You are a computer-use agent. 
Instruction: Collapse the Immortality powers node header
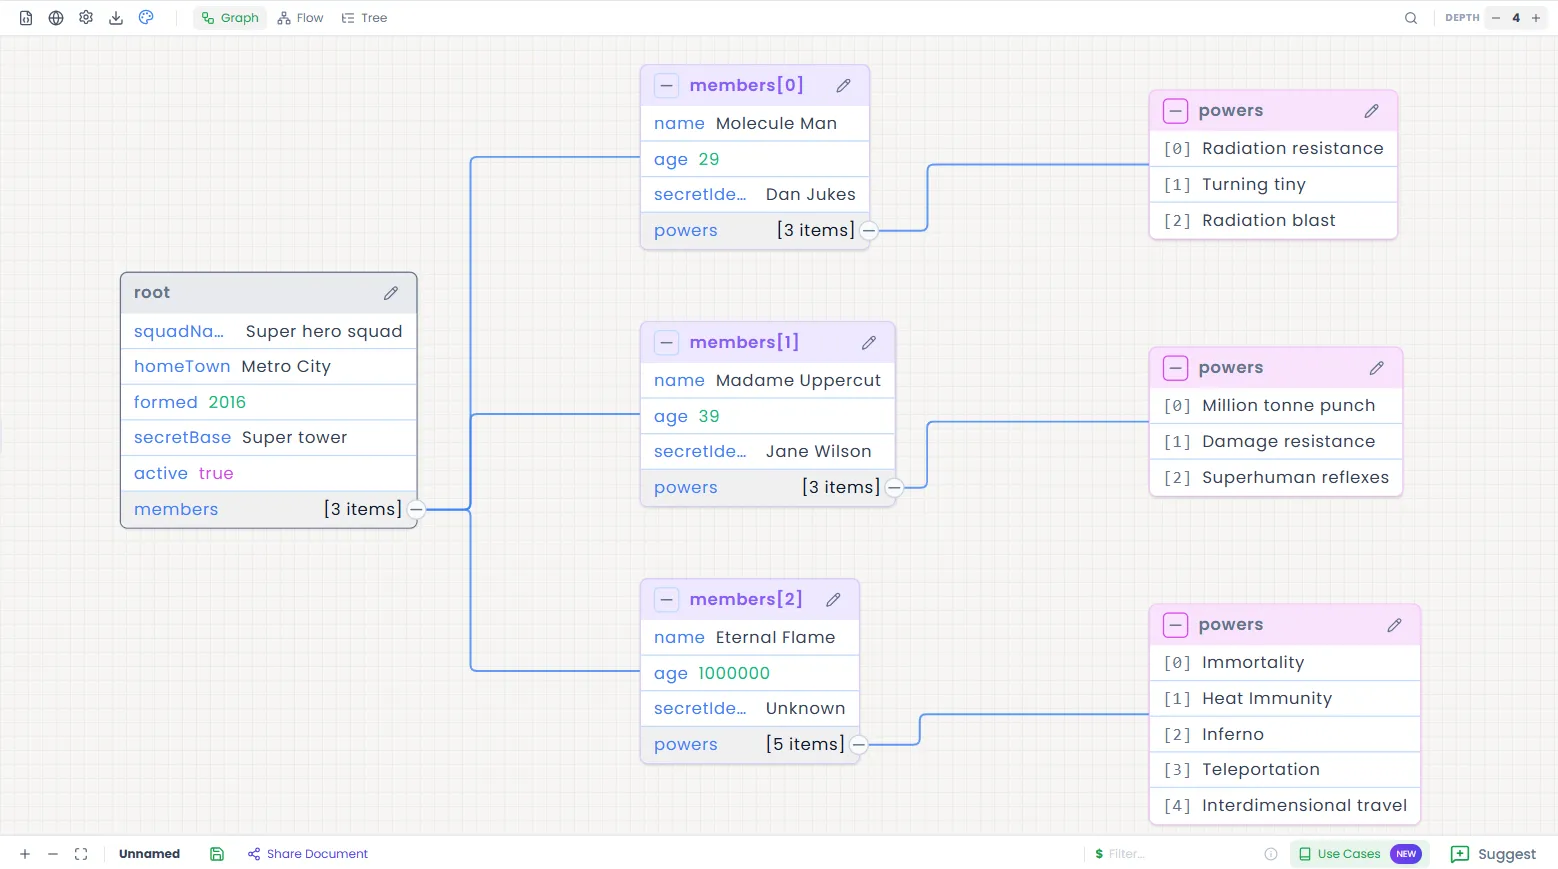pyautogui.click(x=1176, y=625)
